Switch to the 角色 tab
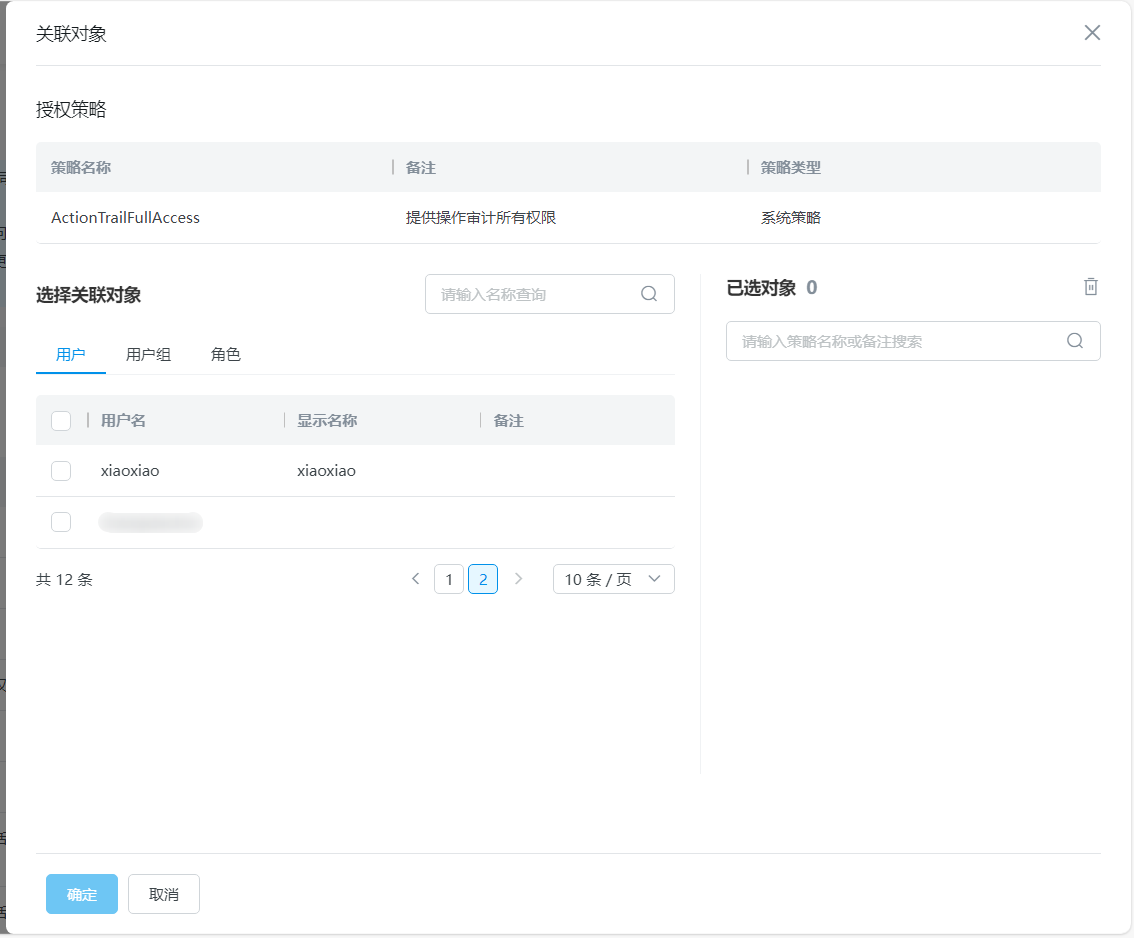Viewport: 1134px width, 938px height. (x=226, y=354)
